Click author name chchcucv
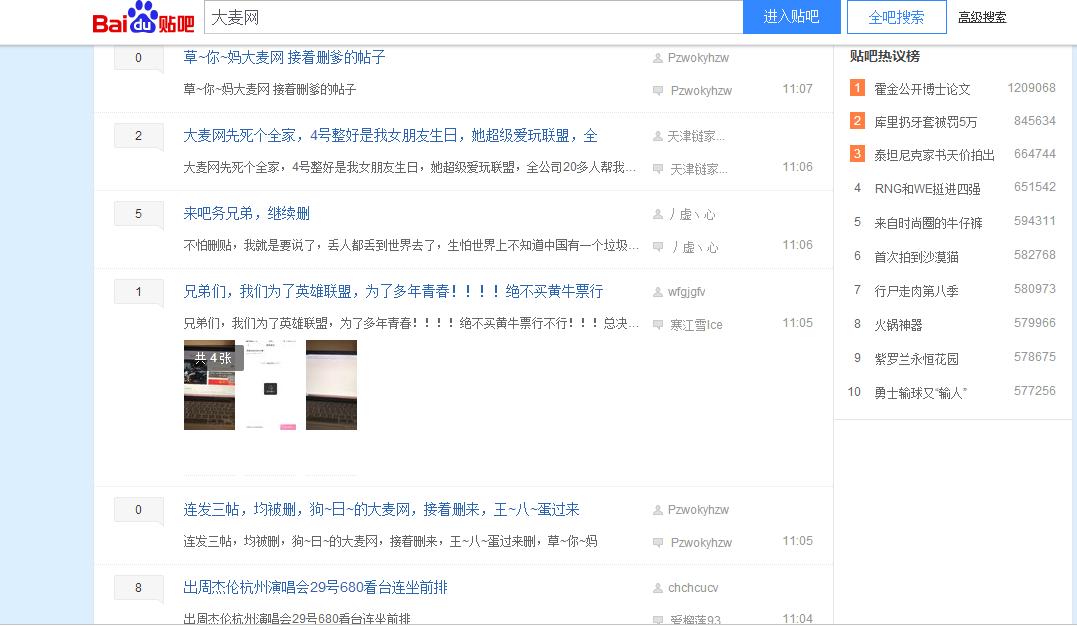This screenshot has width=1077, height=627. coord(693,588)
